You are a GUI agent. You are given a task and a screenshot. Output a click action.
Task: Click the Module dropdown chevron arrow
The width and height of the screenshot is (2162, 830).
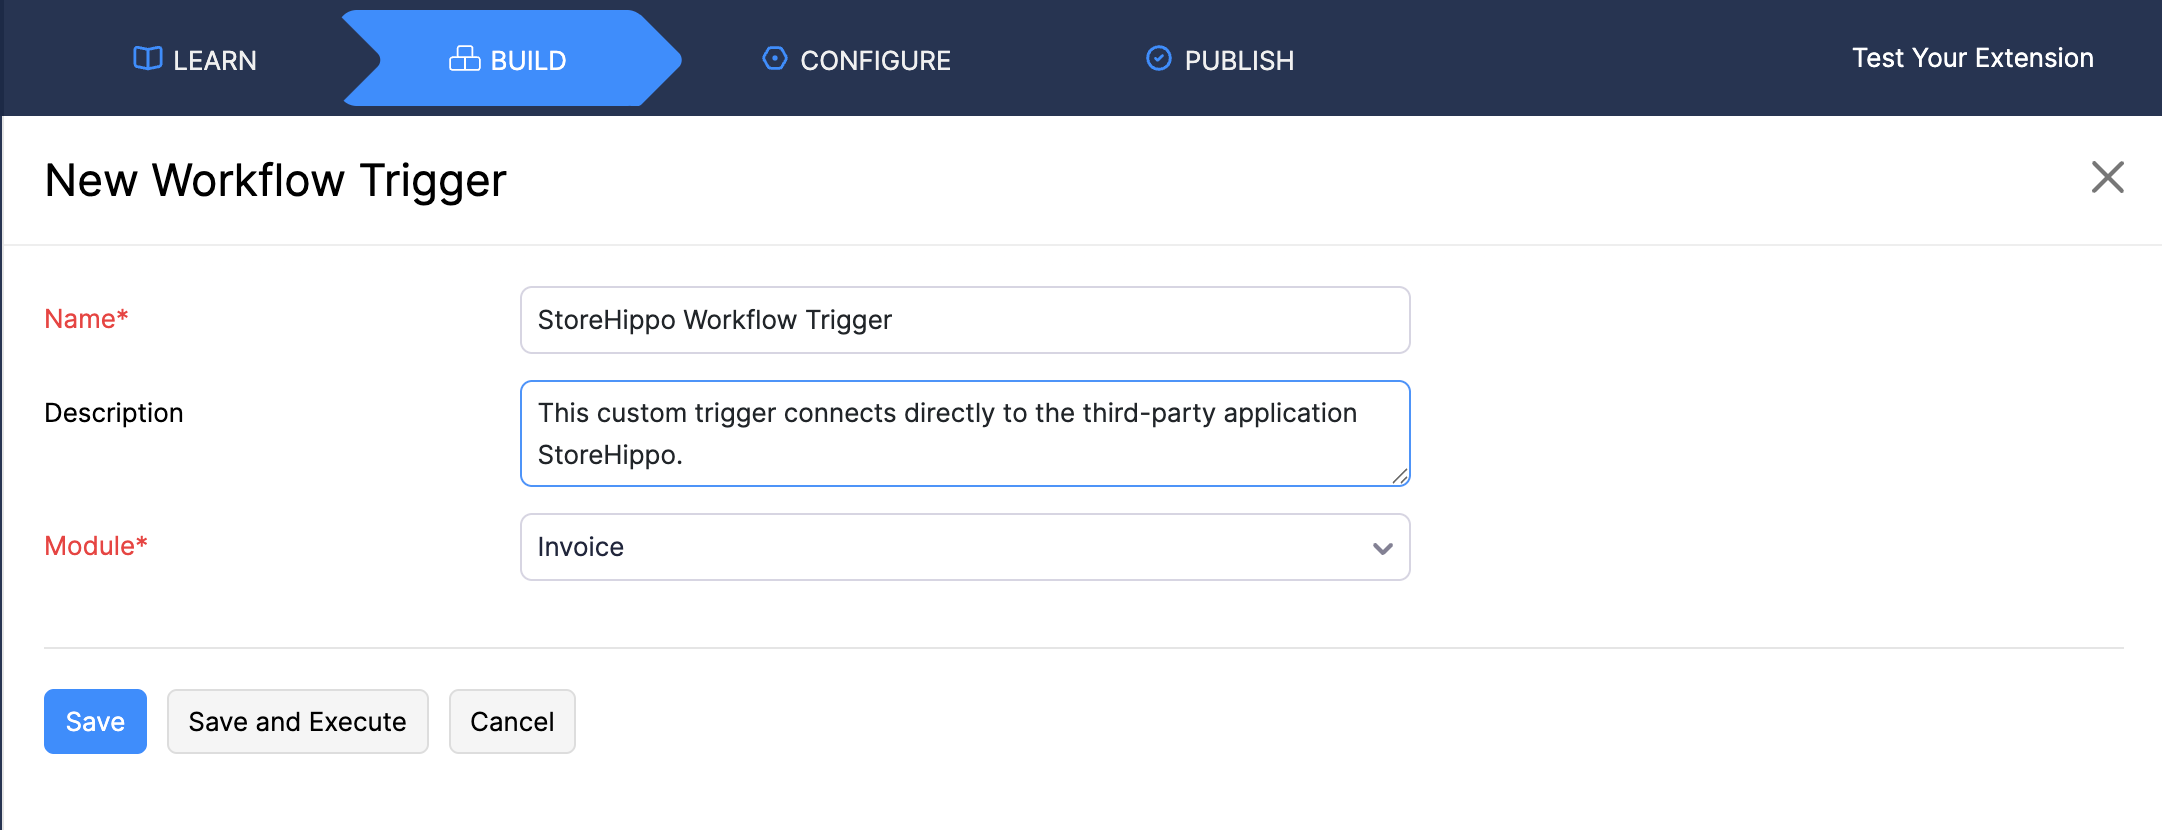(x=1383, y=548)
